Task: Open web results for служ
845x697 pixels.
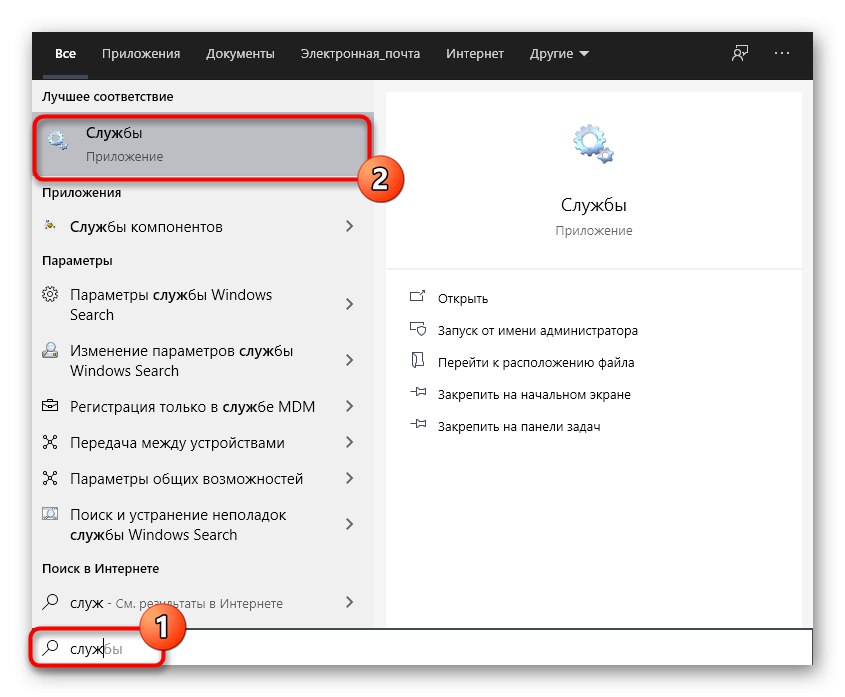Action: [x=203, y=603]
